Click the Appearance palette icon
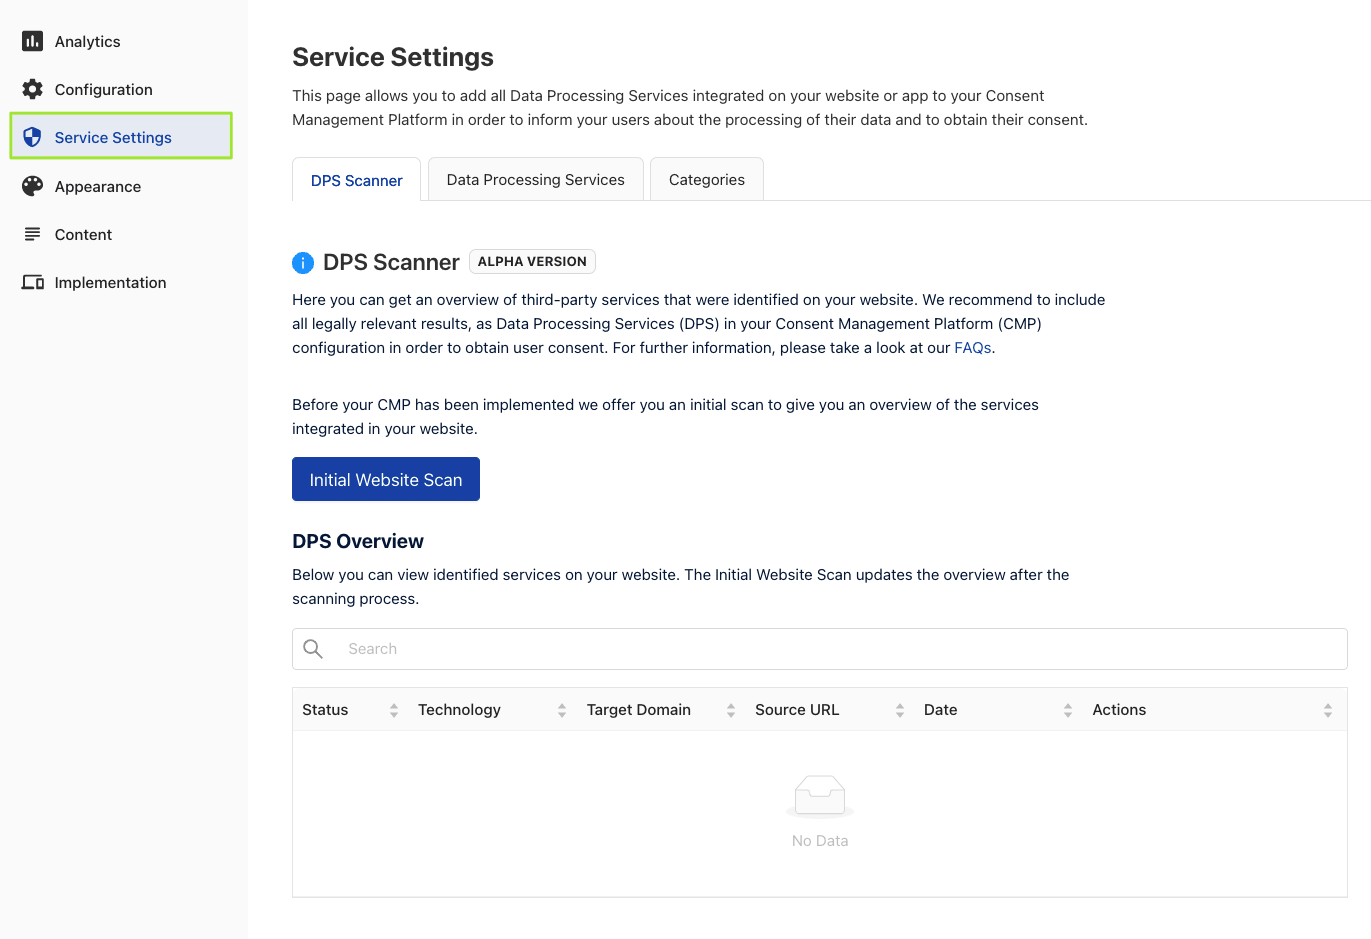 [x=32, y=186]
